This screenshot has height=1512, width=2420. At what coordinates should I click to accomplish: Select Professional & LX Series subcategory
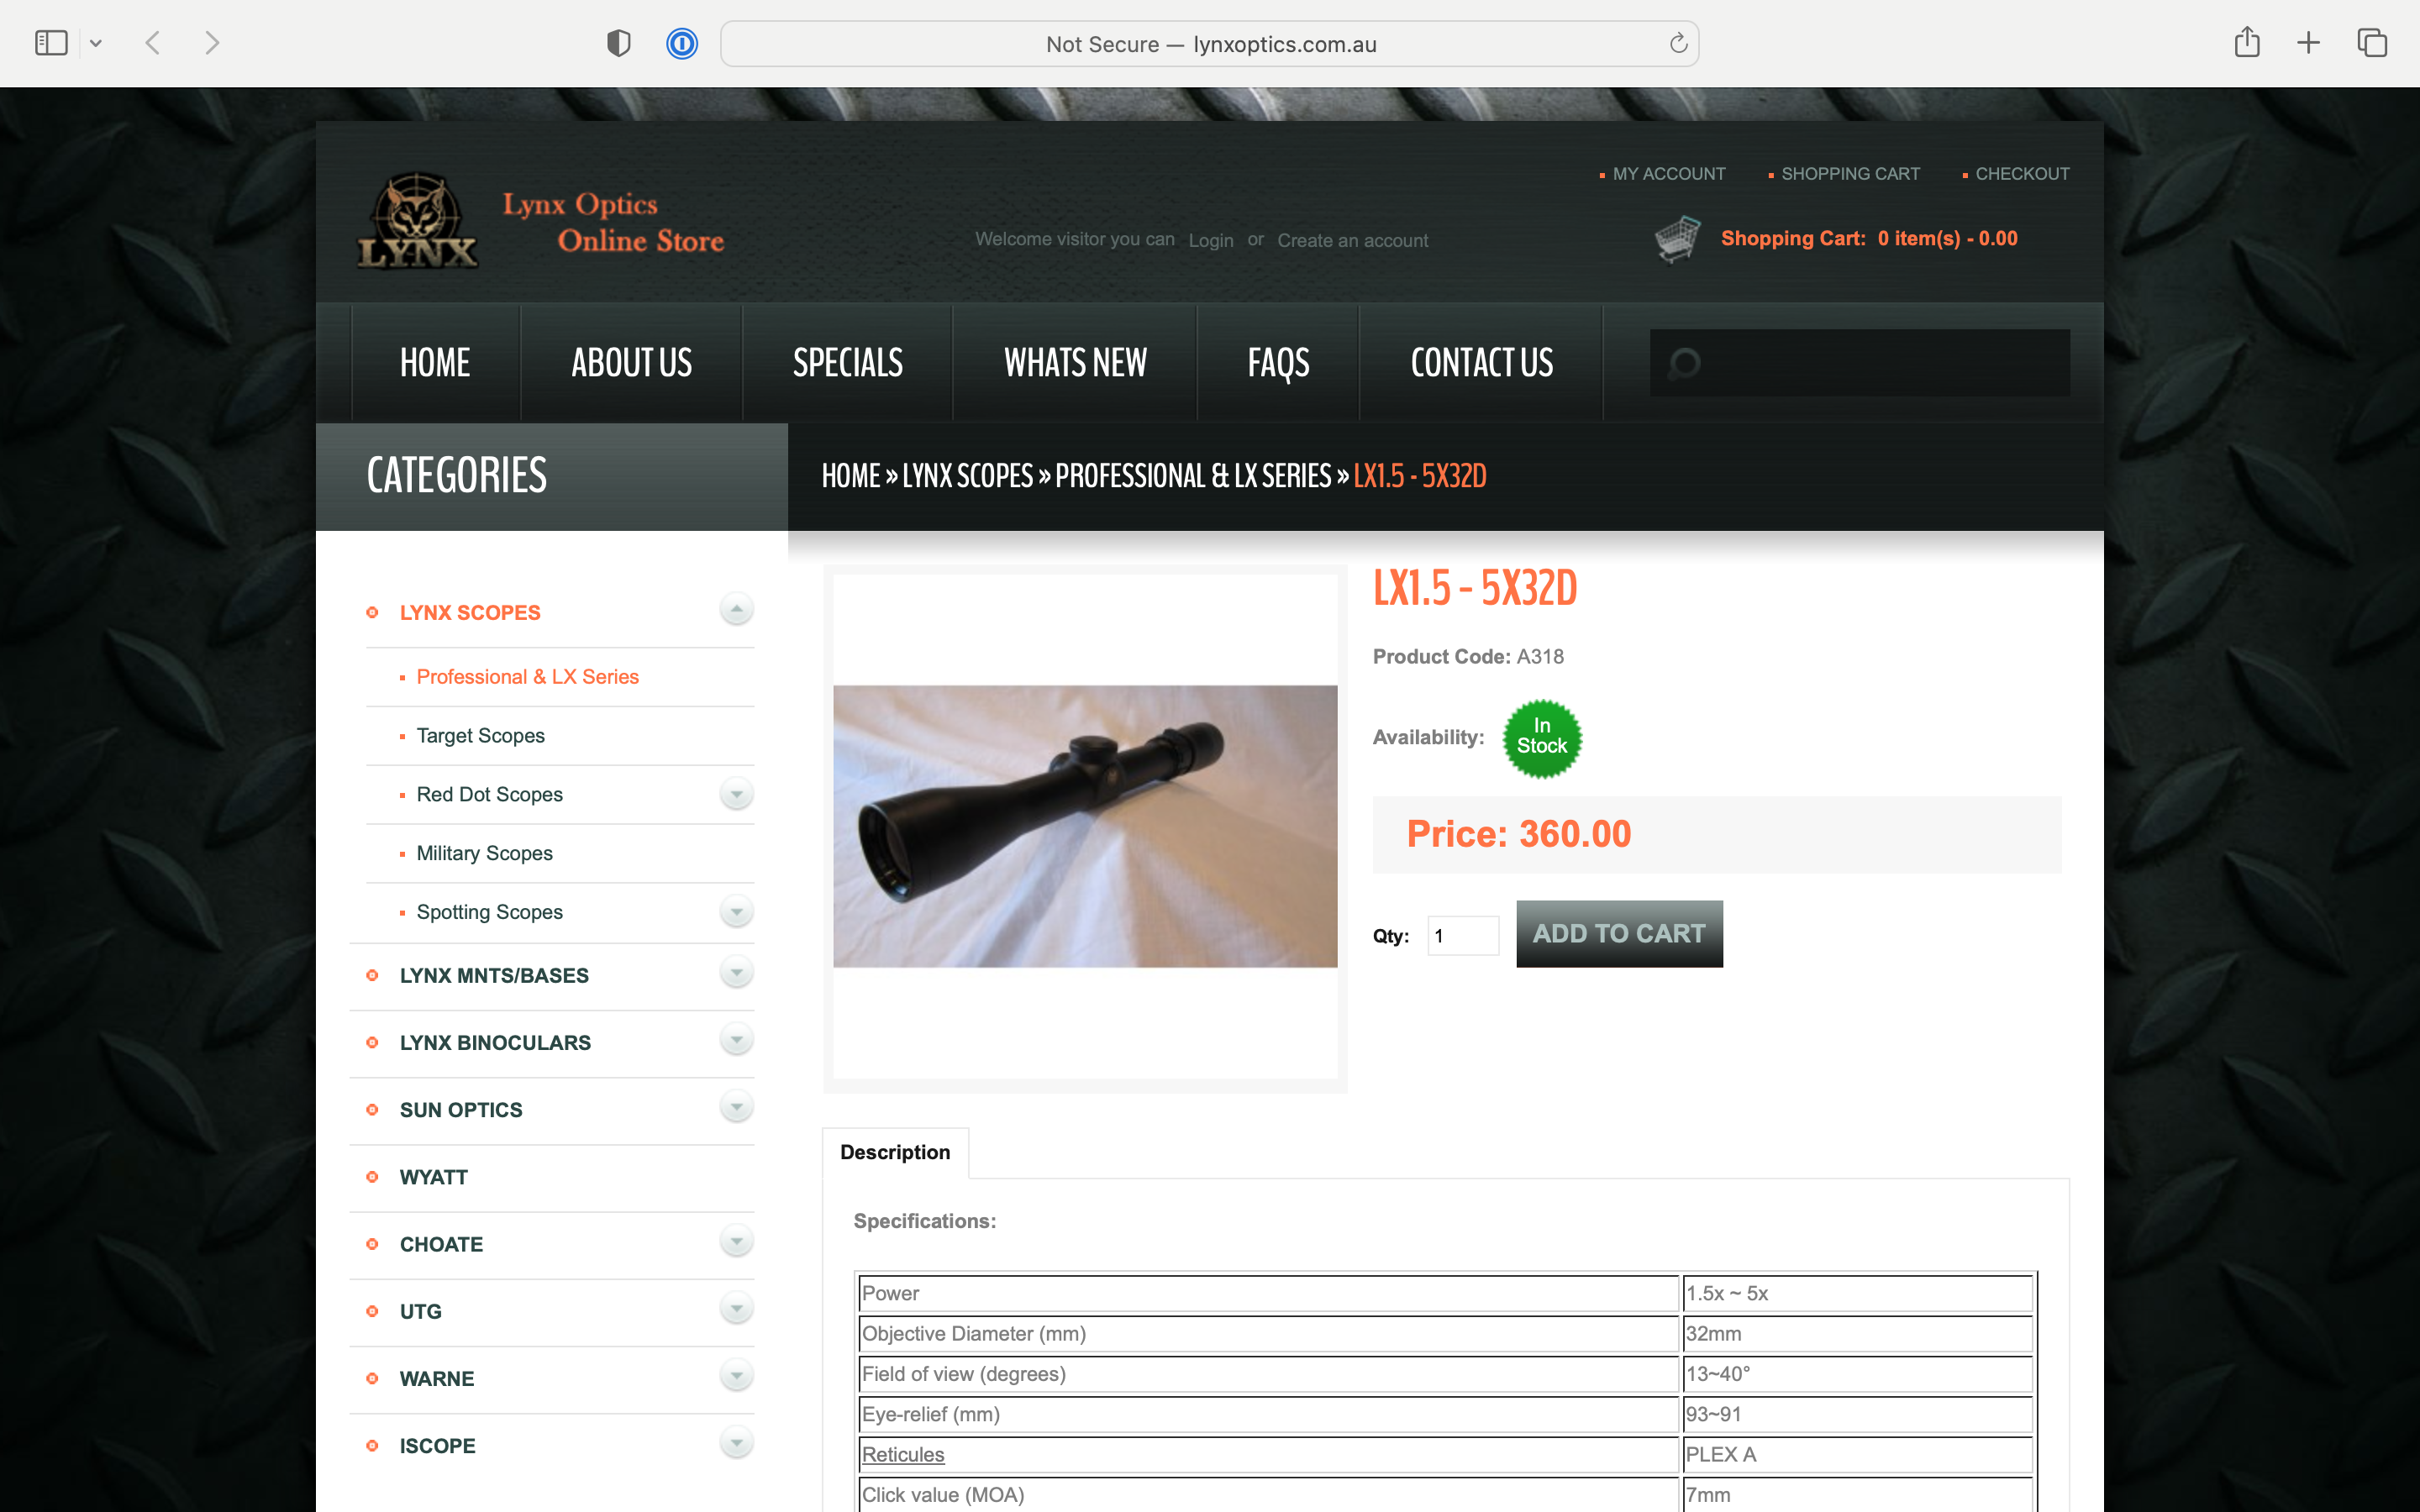(x=527, y=677)
